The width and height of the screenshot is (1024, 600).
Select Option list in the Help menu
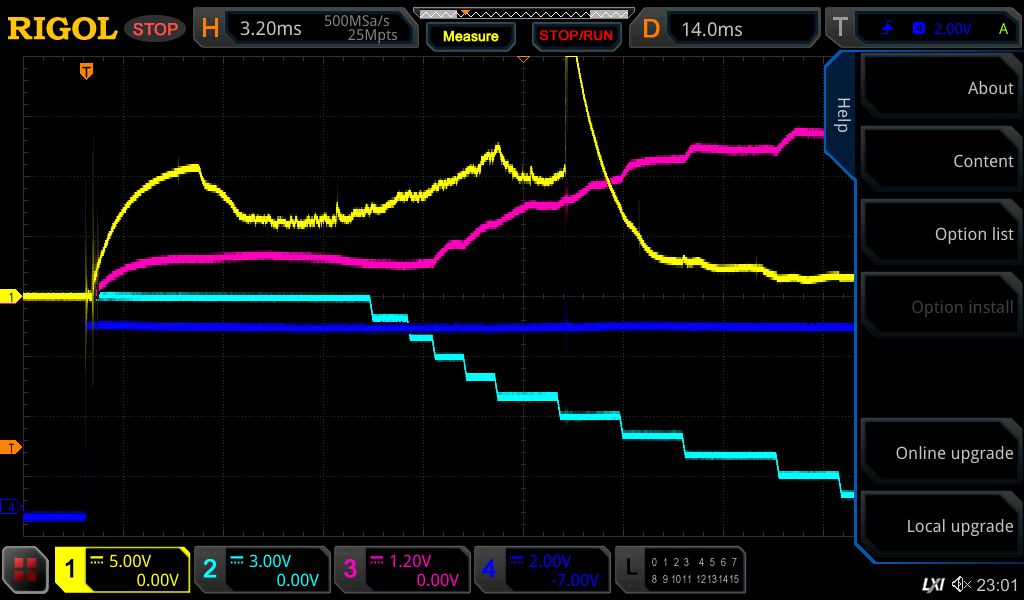click(x=940, y=234)
